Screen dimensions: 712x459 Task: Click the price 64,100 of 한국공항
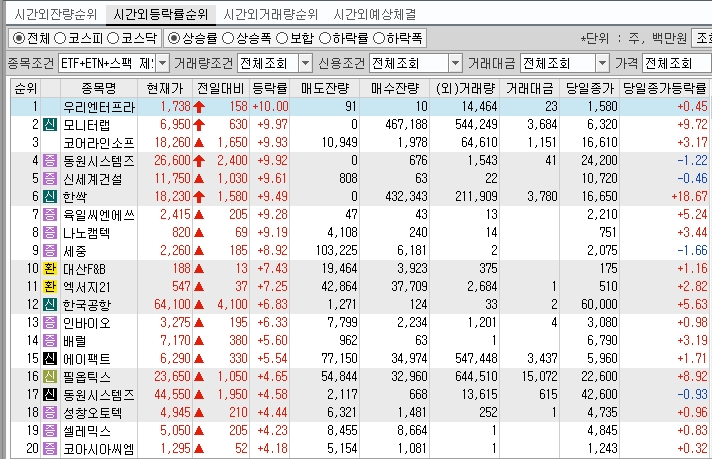[173, 305]
